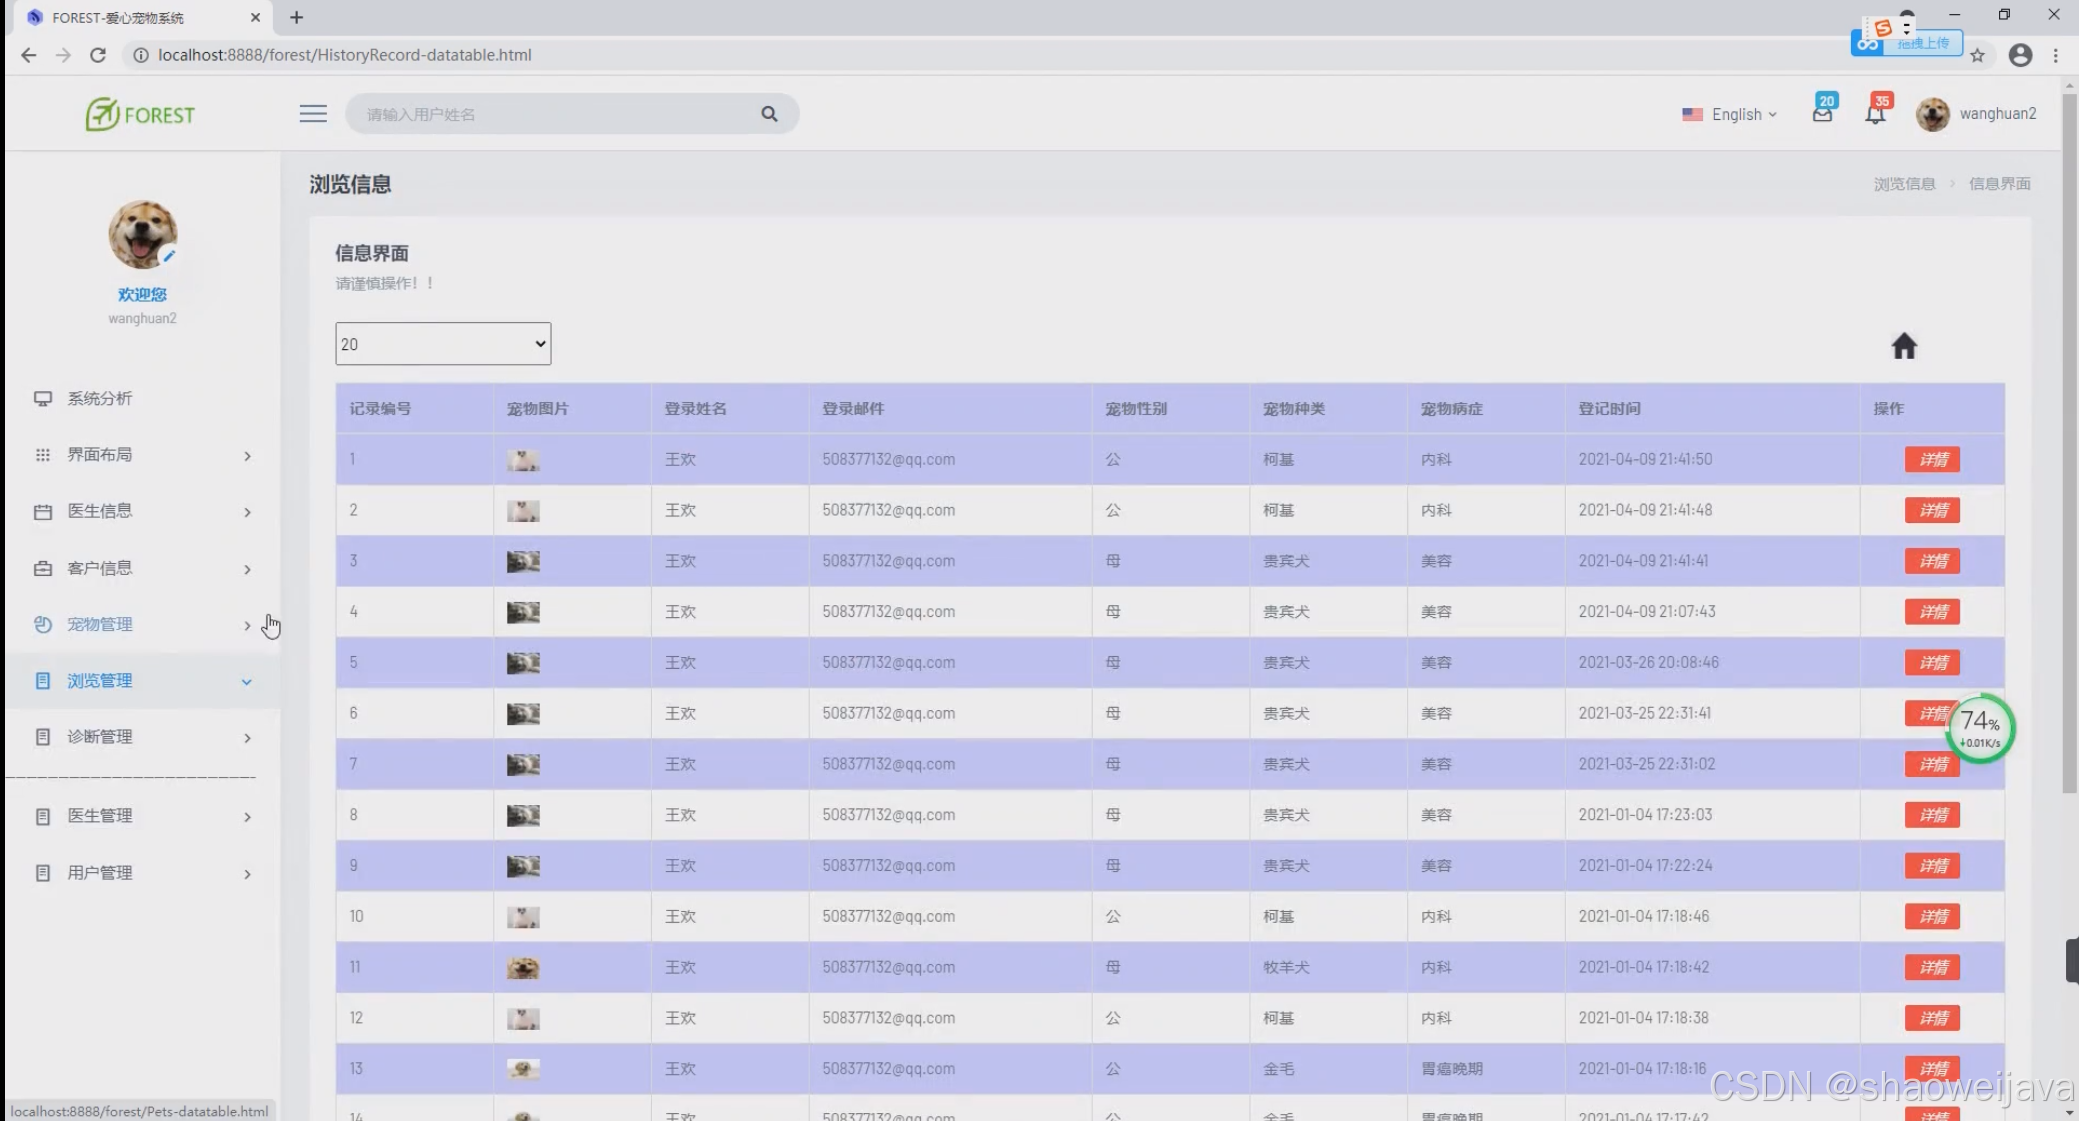
Task: Bookmark the page with the star icon
Action: click(1977, 56)
